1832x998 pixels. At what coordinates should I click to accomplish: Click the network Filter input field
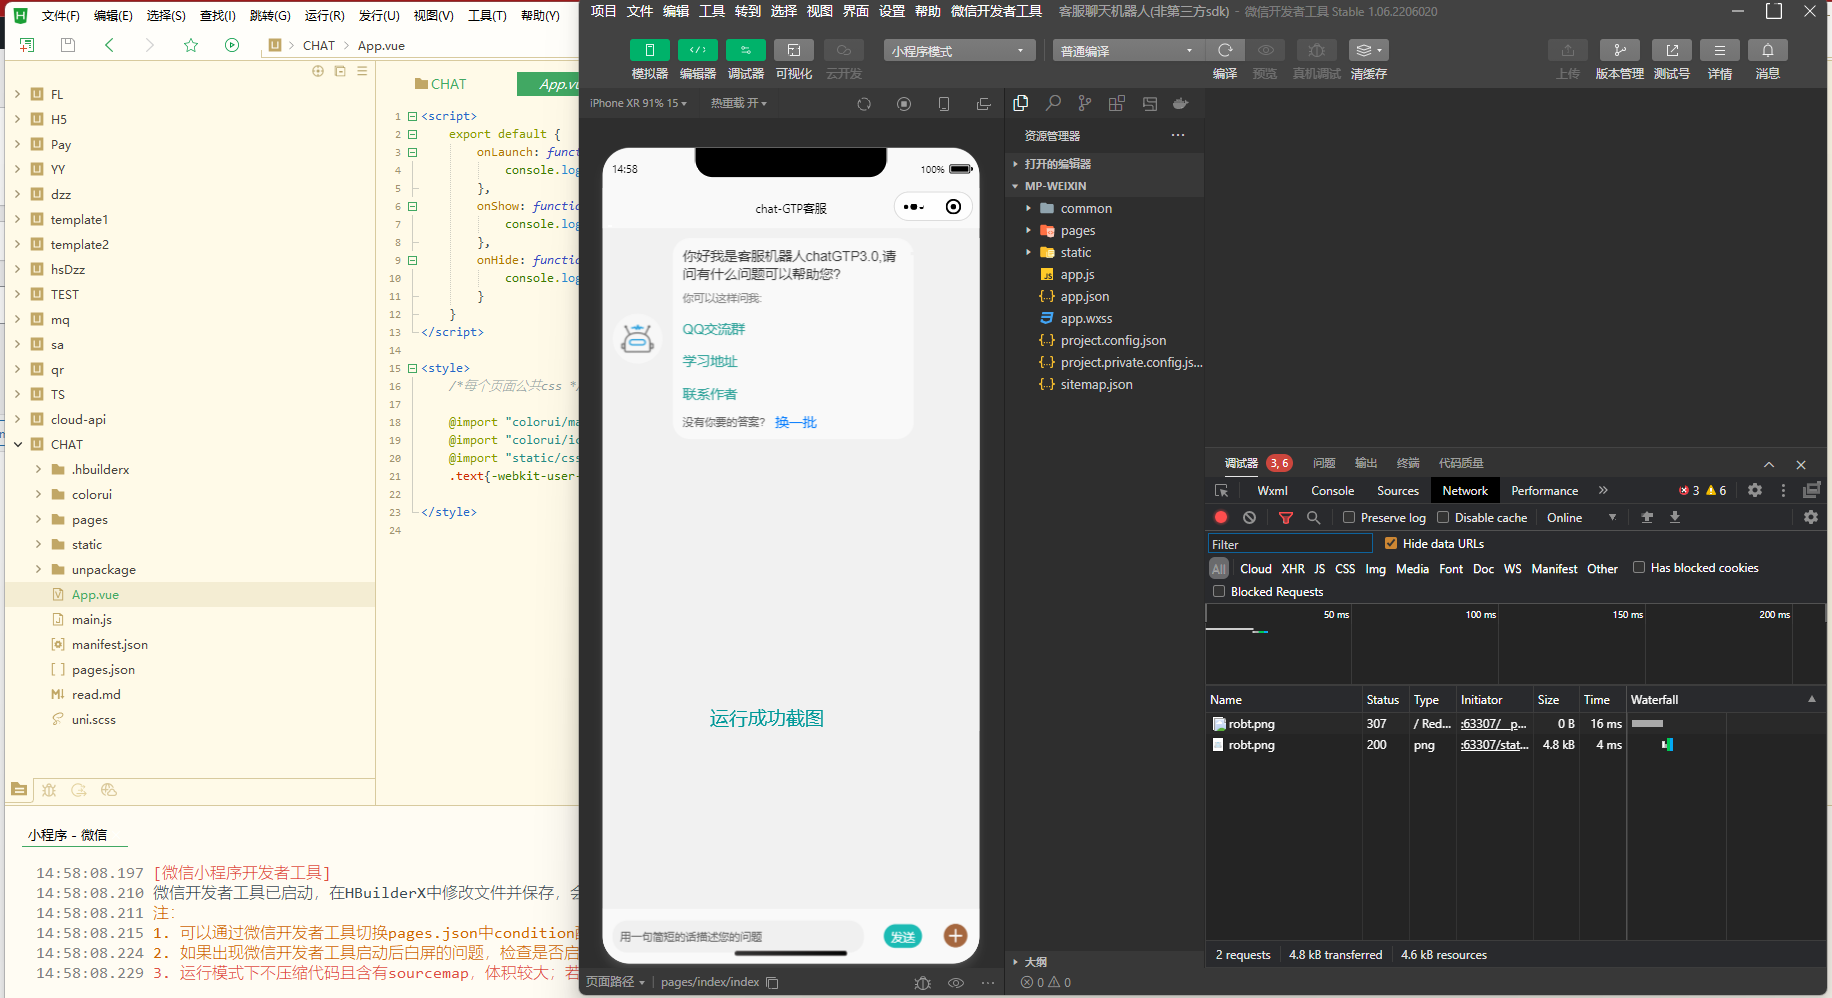pos(1289,544)
